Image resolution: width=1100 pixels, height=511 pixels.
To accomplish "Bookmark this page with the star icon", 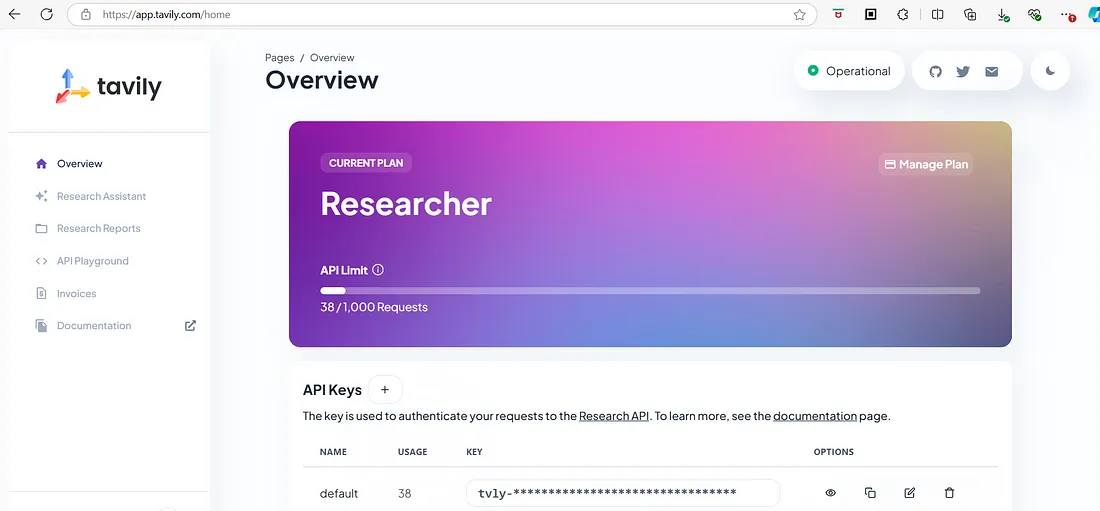I will (799, 15).
